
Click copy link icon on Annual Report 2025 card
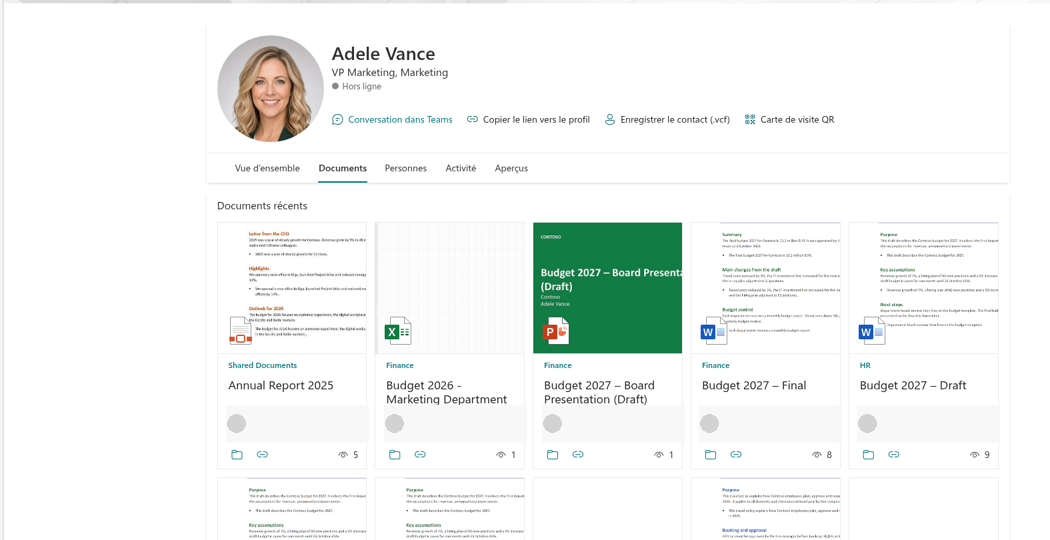coord(262,455)
